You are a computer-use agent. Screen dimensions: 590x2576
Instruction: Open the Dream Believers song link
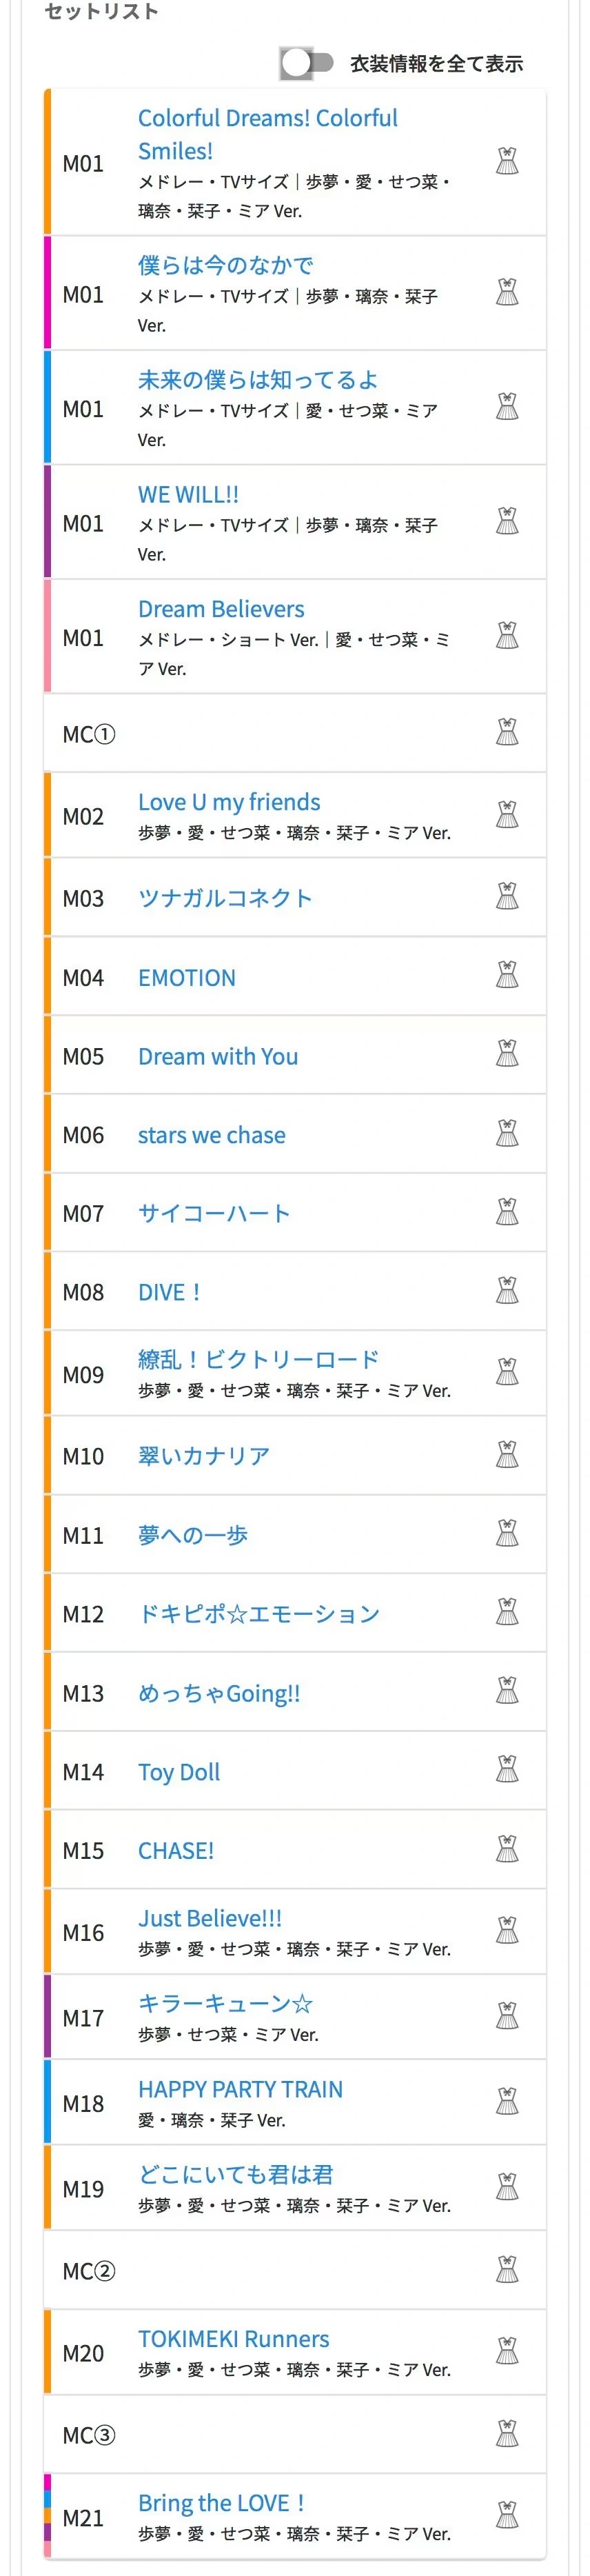221,609
